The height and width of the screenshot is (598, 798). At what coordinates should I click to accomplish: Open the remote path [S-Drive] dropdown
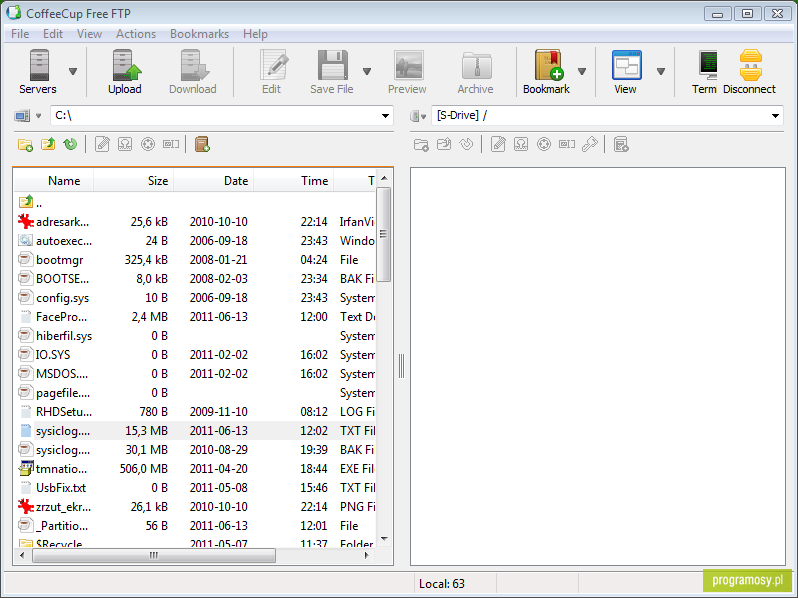775,116
